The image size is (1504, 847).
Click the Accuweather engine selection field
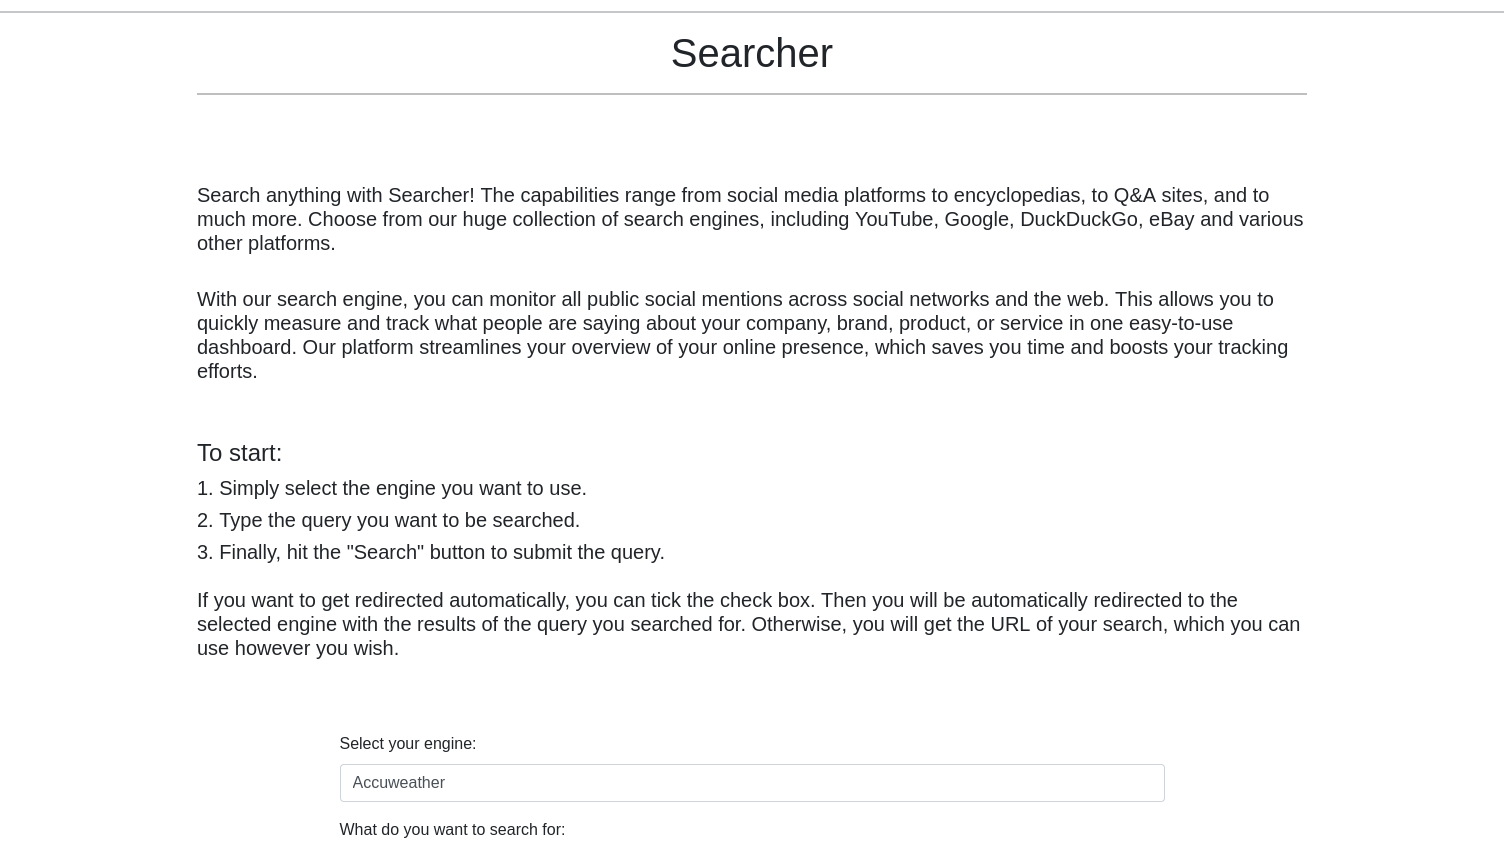(x=752, y=783)
